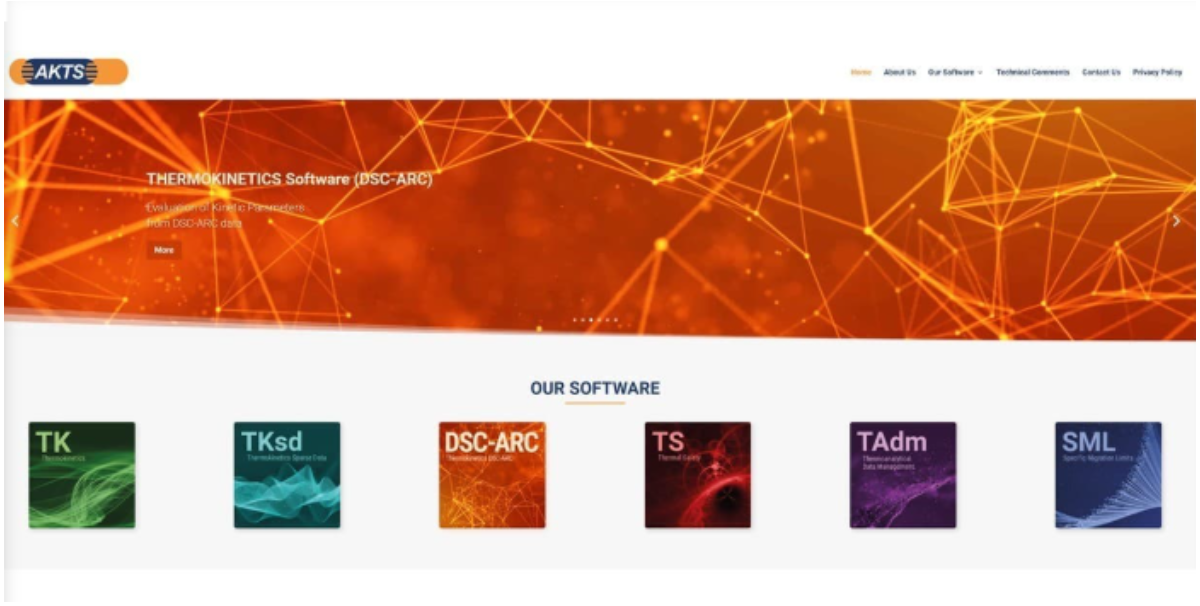Click the AKTS logo

point(68,72)
